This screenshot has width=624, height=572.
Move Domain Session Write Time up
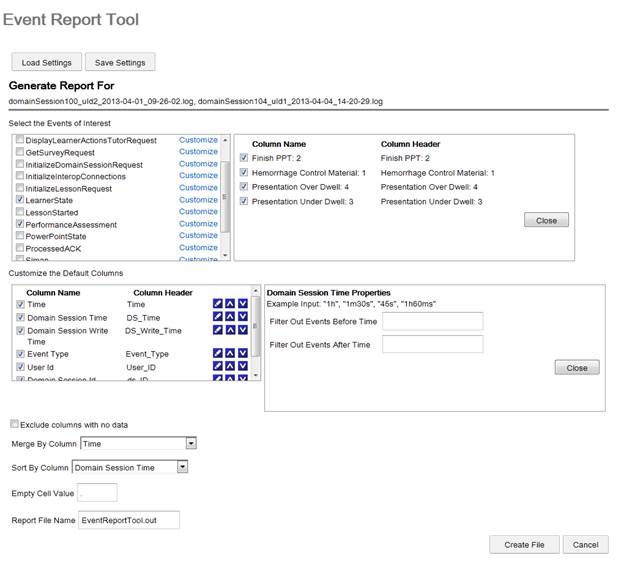coord(230,330)
